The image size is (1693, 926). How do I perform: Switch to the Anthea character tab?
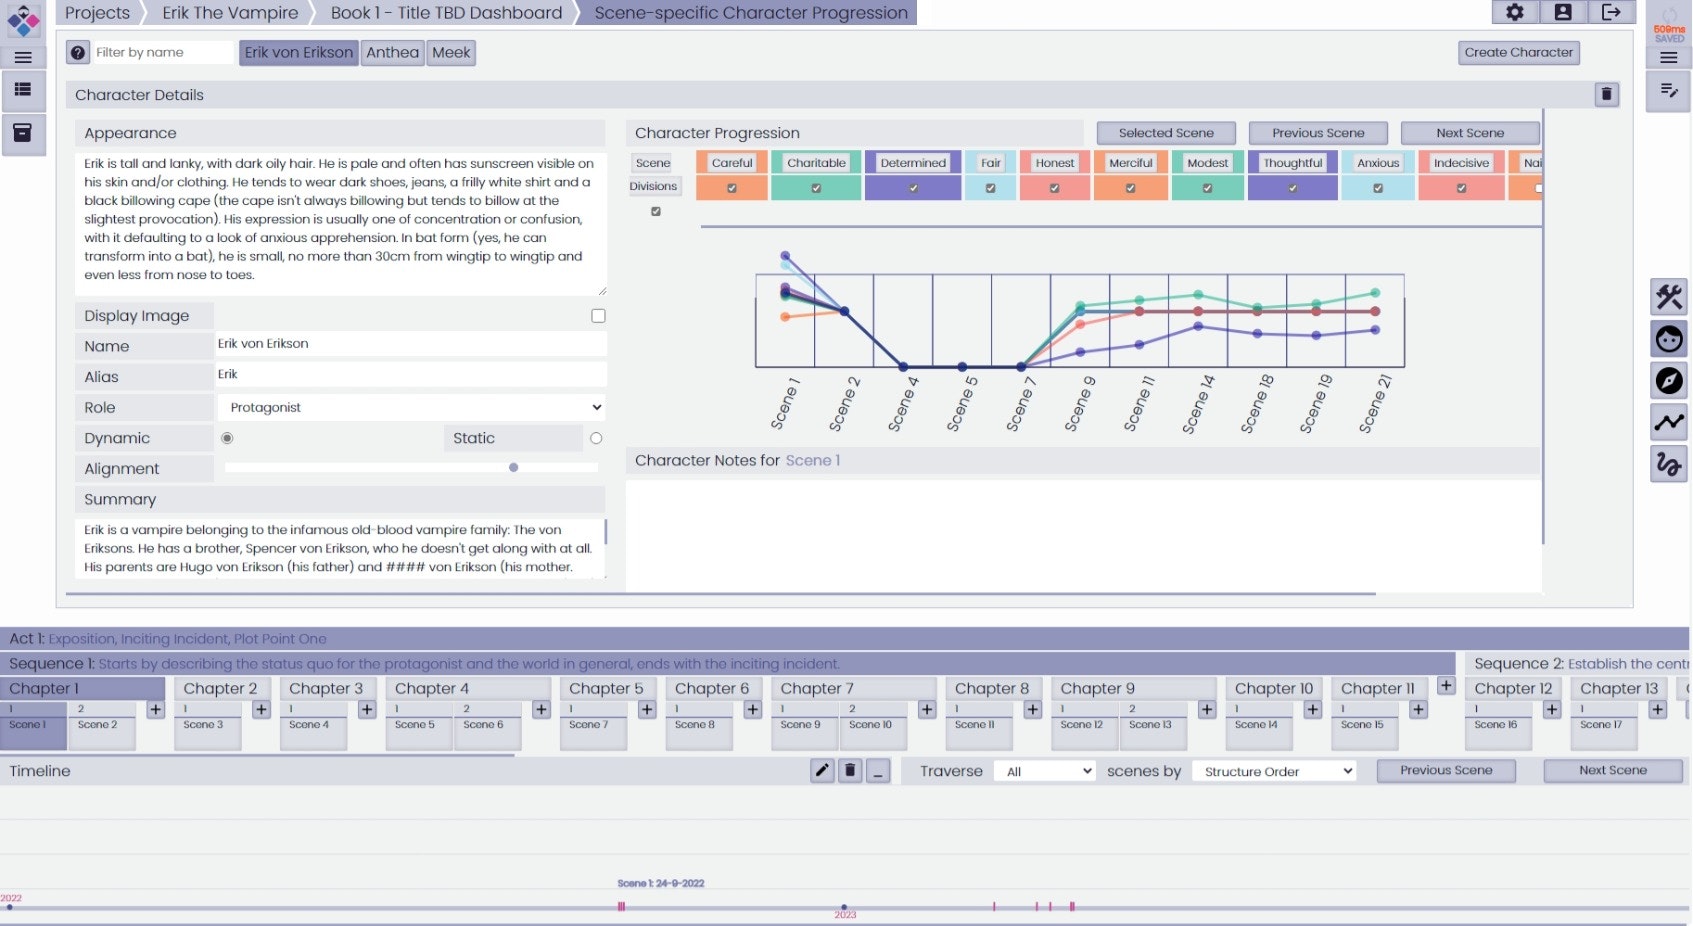(x=392, y=53)
